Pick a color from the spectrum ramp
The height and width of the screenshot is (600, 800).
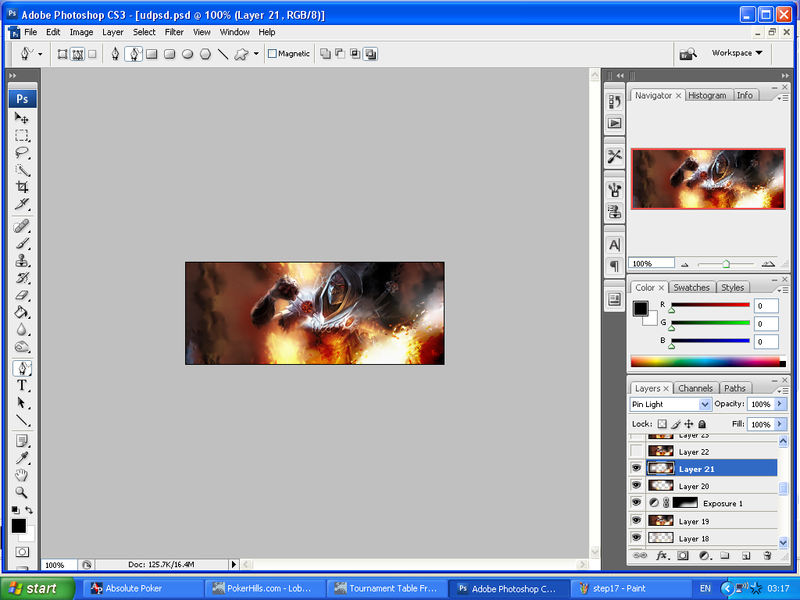[x=707, y=362]
